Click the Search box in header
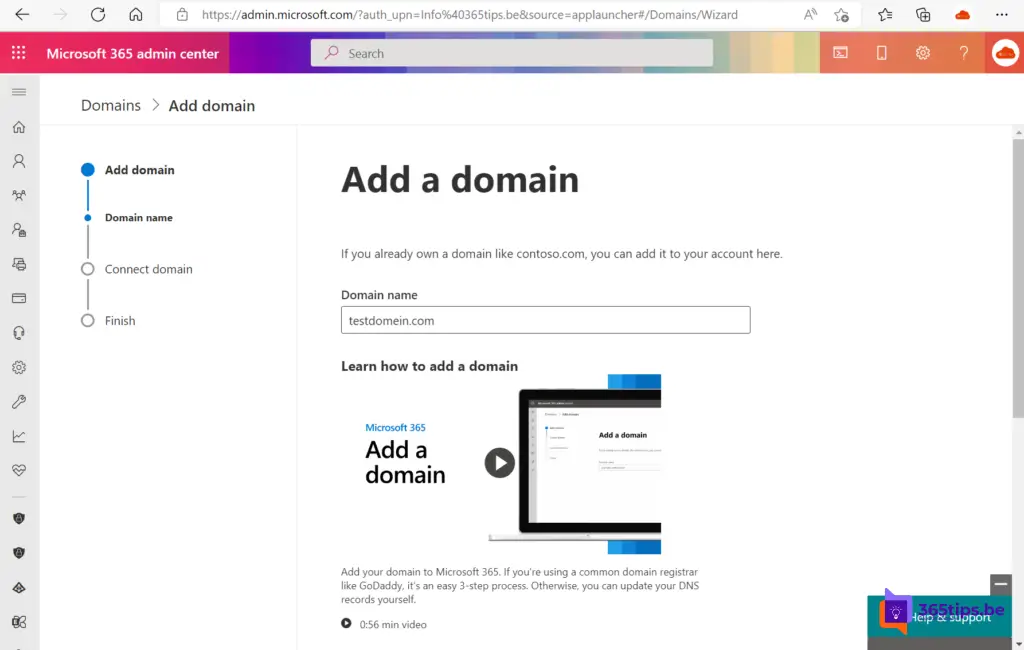 click(x=512, y=53)
